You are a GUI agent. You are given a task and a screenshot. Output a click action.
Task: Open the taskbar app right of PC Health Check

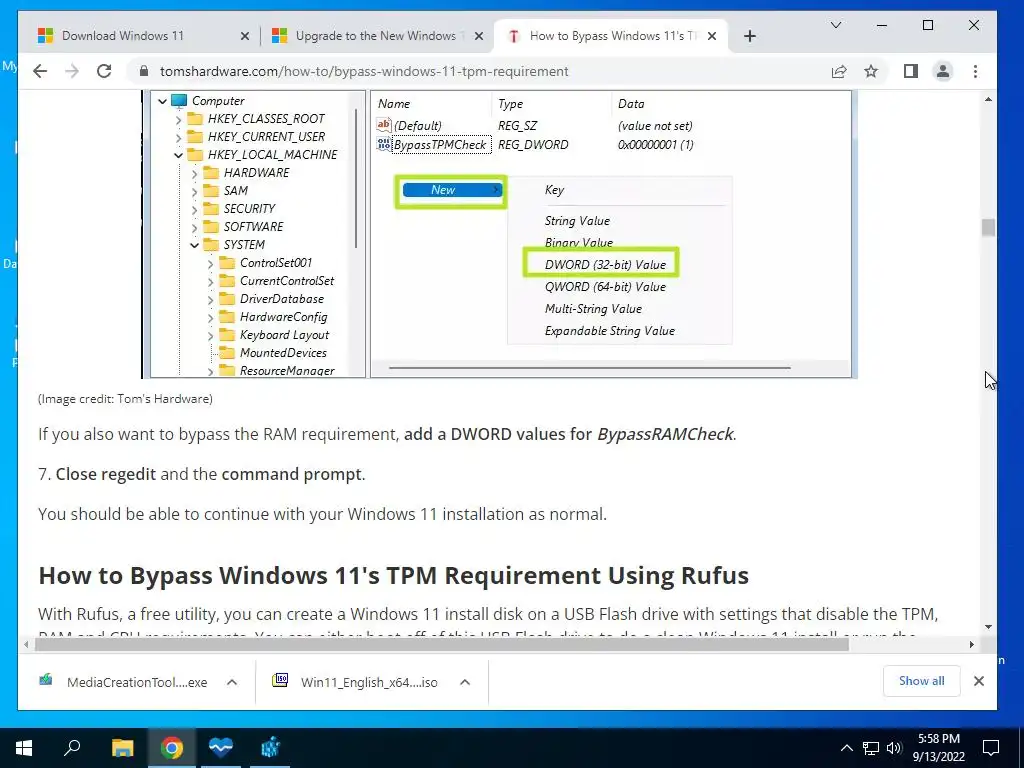(x=270, y=748)
